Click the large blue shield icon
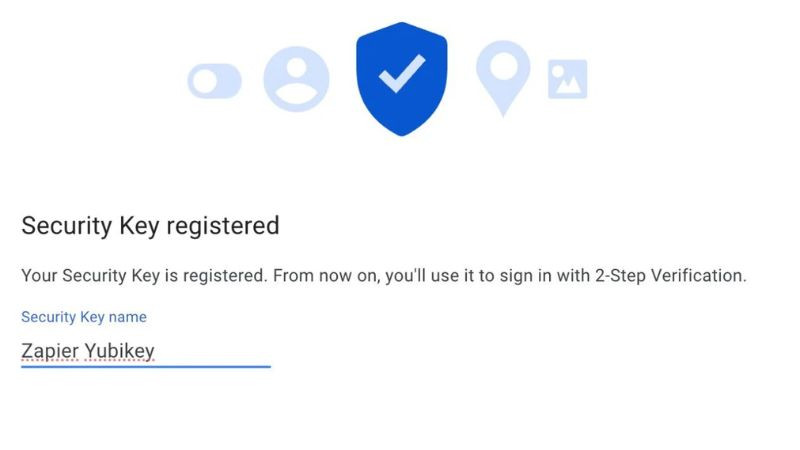The height and width of the screenshot is (450, 800). coord(401,78)
